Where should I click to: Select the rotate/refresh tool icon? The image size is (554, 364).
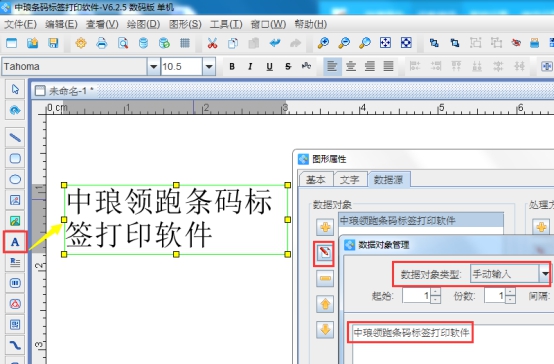pos(15,110)
